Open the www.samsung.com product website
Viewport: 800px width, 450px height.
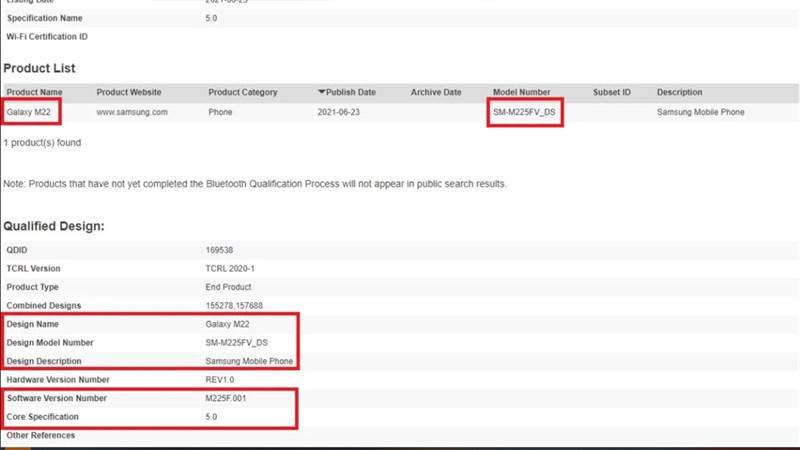click(x=132, y=112)
